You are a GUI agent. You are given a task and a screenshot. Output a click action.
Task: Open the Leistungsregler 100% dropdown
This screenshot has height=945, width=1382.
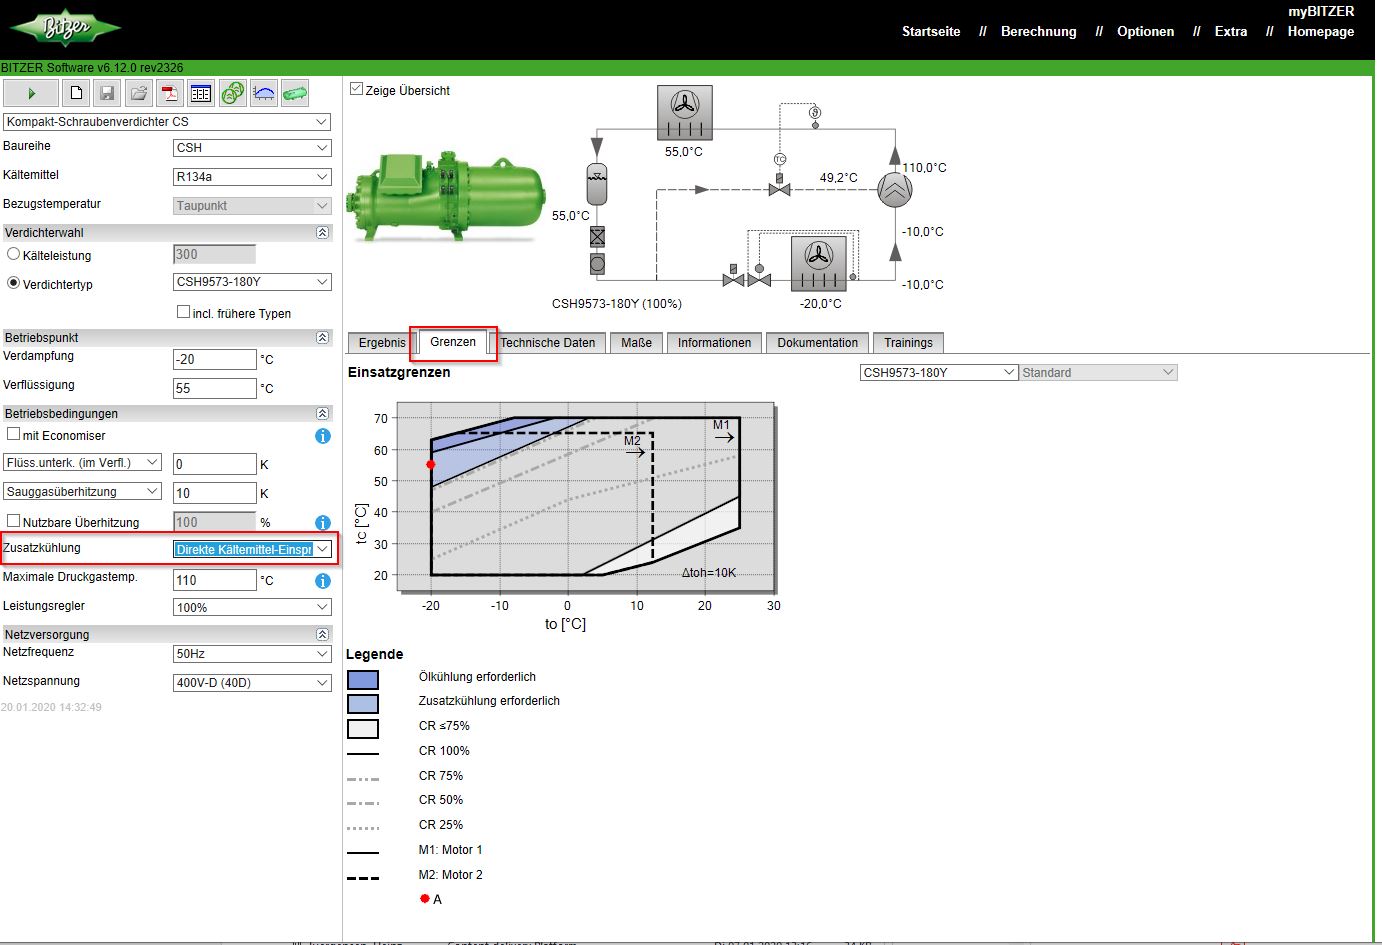coord(252,608)
